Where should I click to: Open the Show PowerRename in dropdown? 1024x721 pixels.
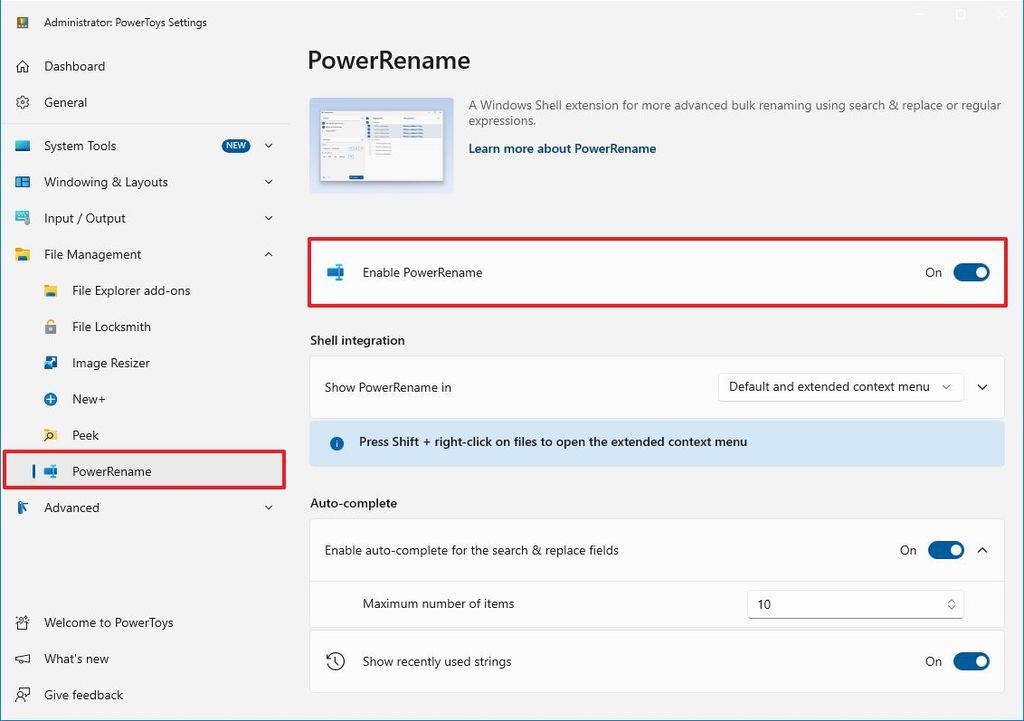click(x=840, y=387)
